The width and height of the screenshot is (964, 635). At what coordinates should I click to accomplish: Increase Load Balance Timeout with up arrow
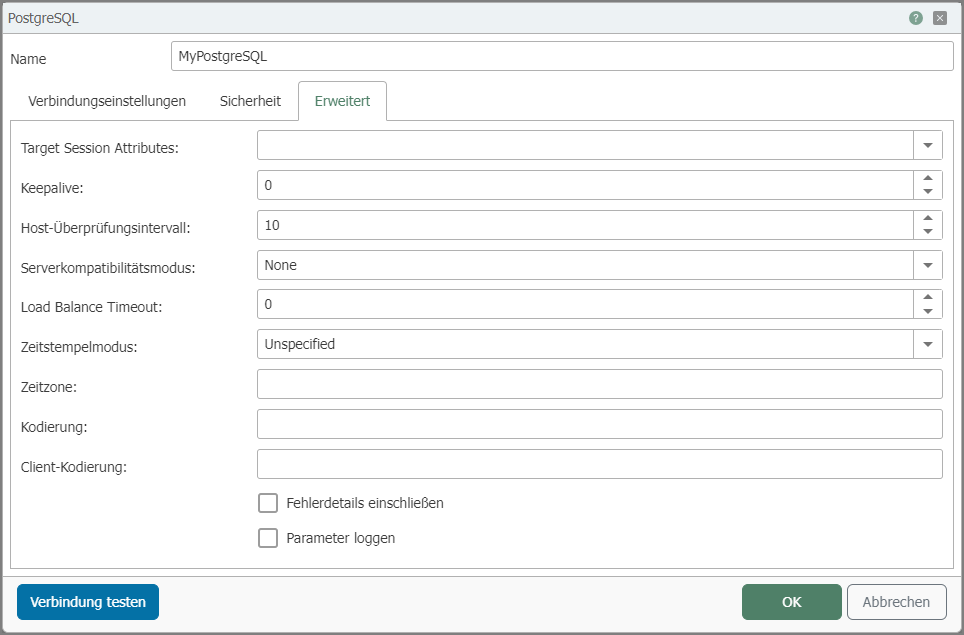(x=928, y=298)
